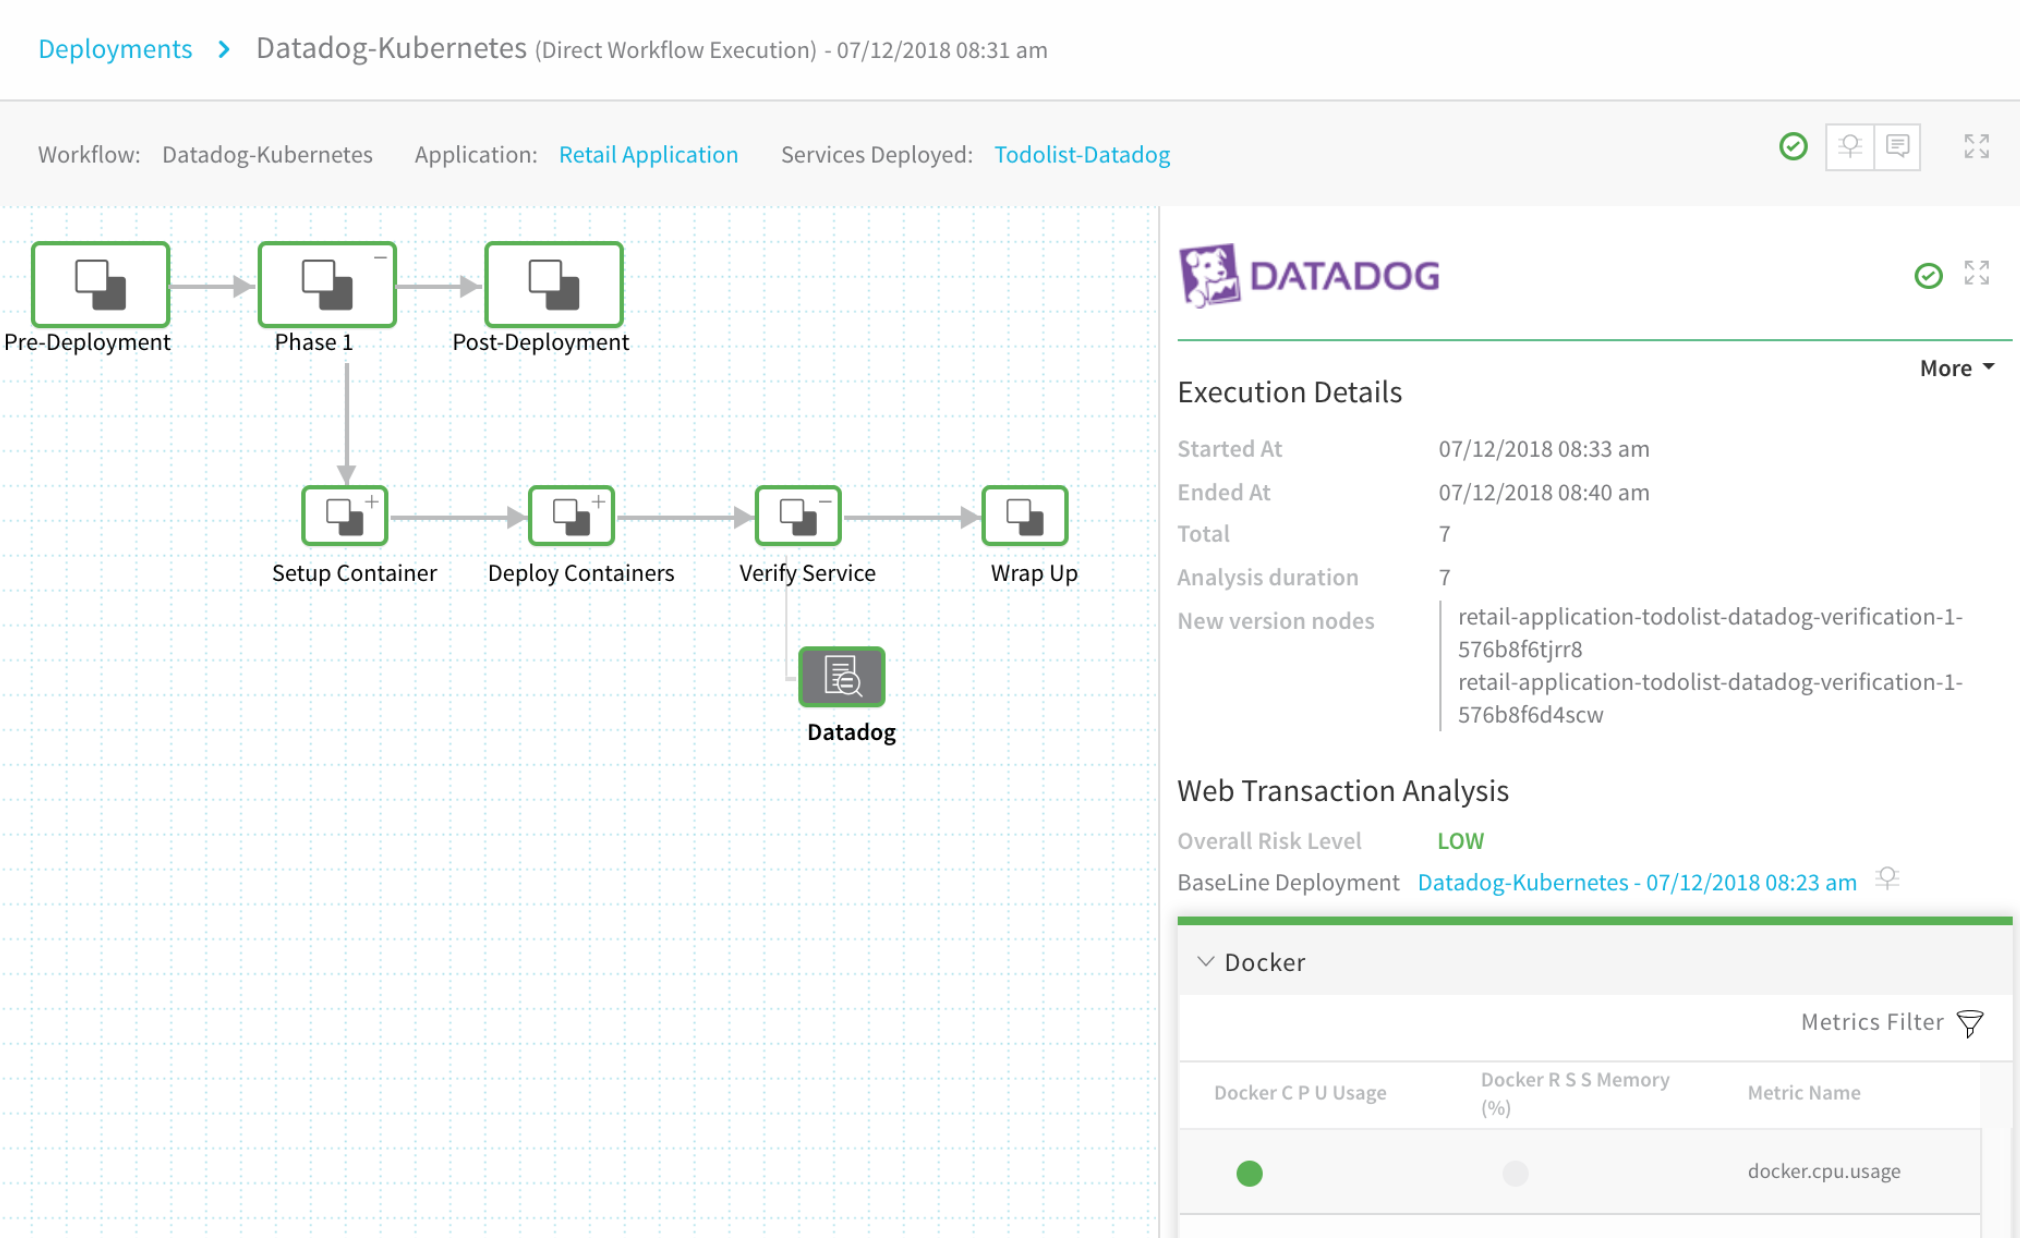
Task: Click the breadcrumb chevron after Deployments
Action: [x=224, y=49]
